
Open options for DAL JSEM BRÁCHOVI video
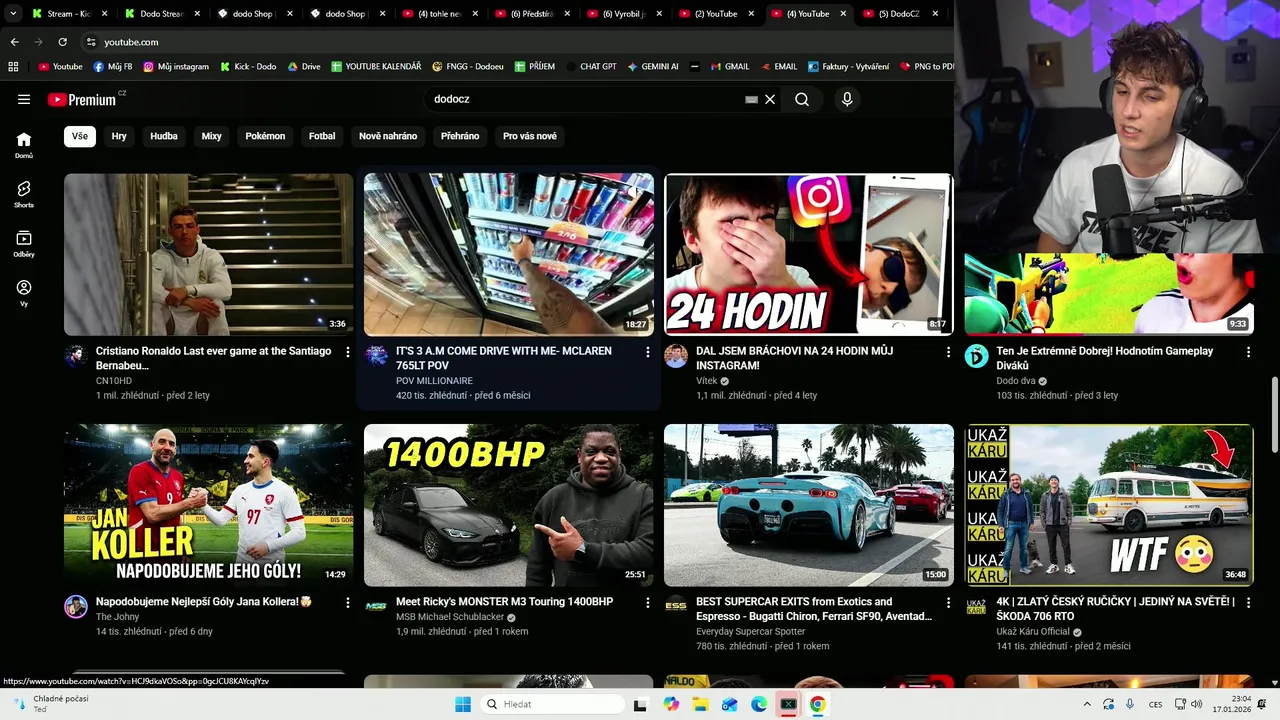948,352
